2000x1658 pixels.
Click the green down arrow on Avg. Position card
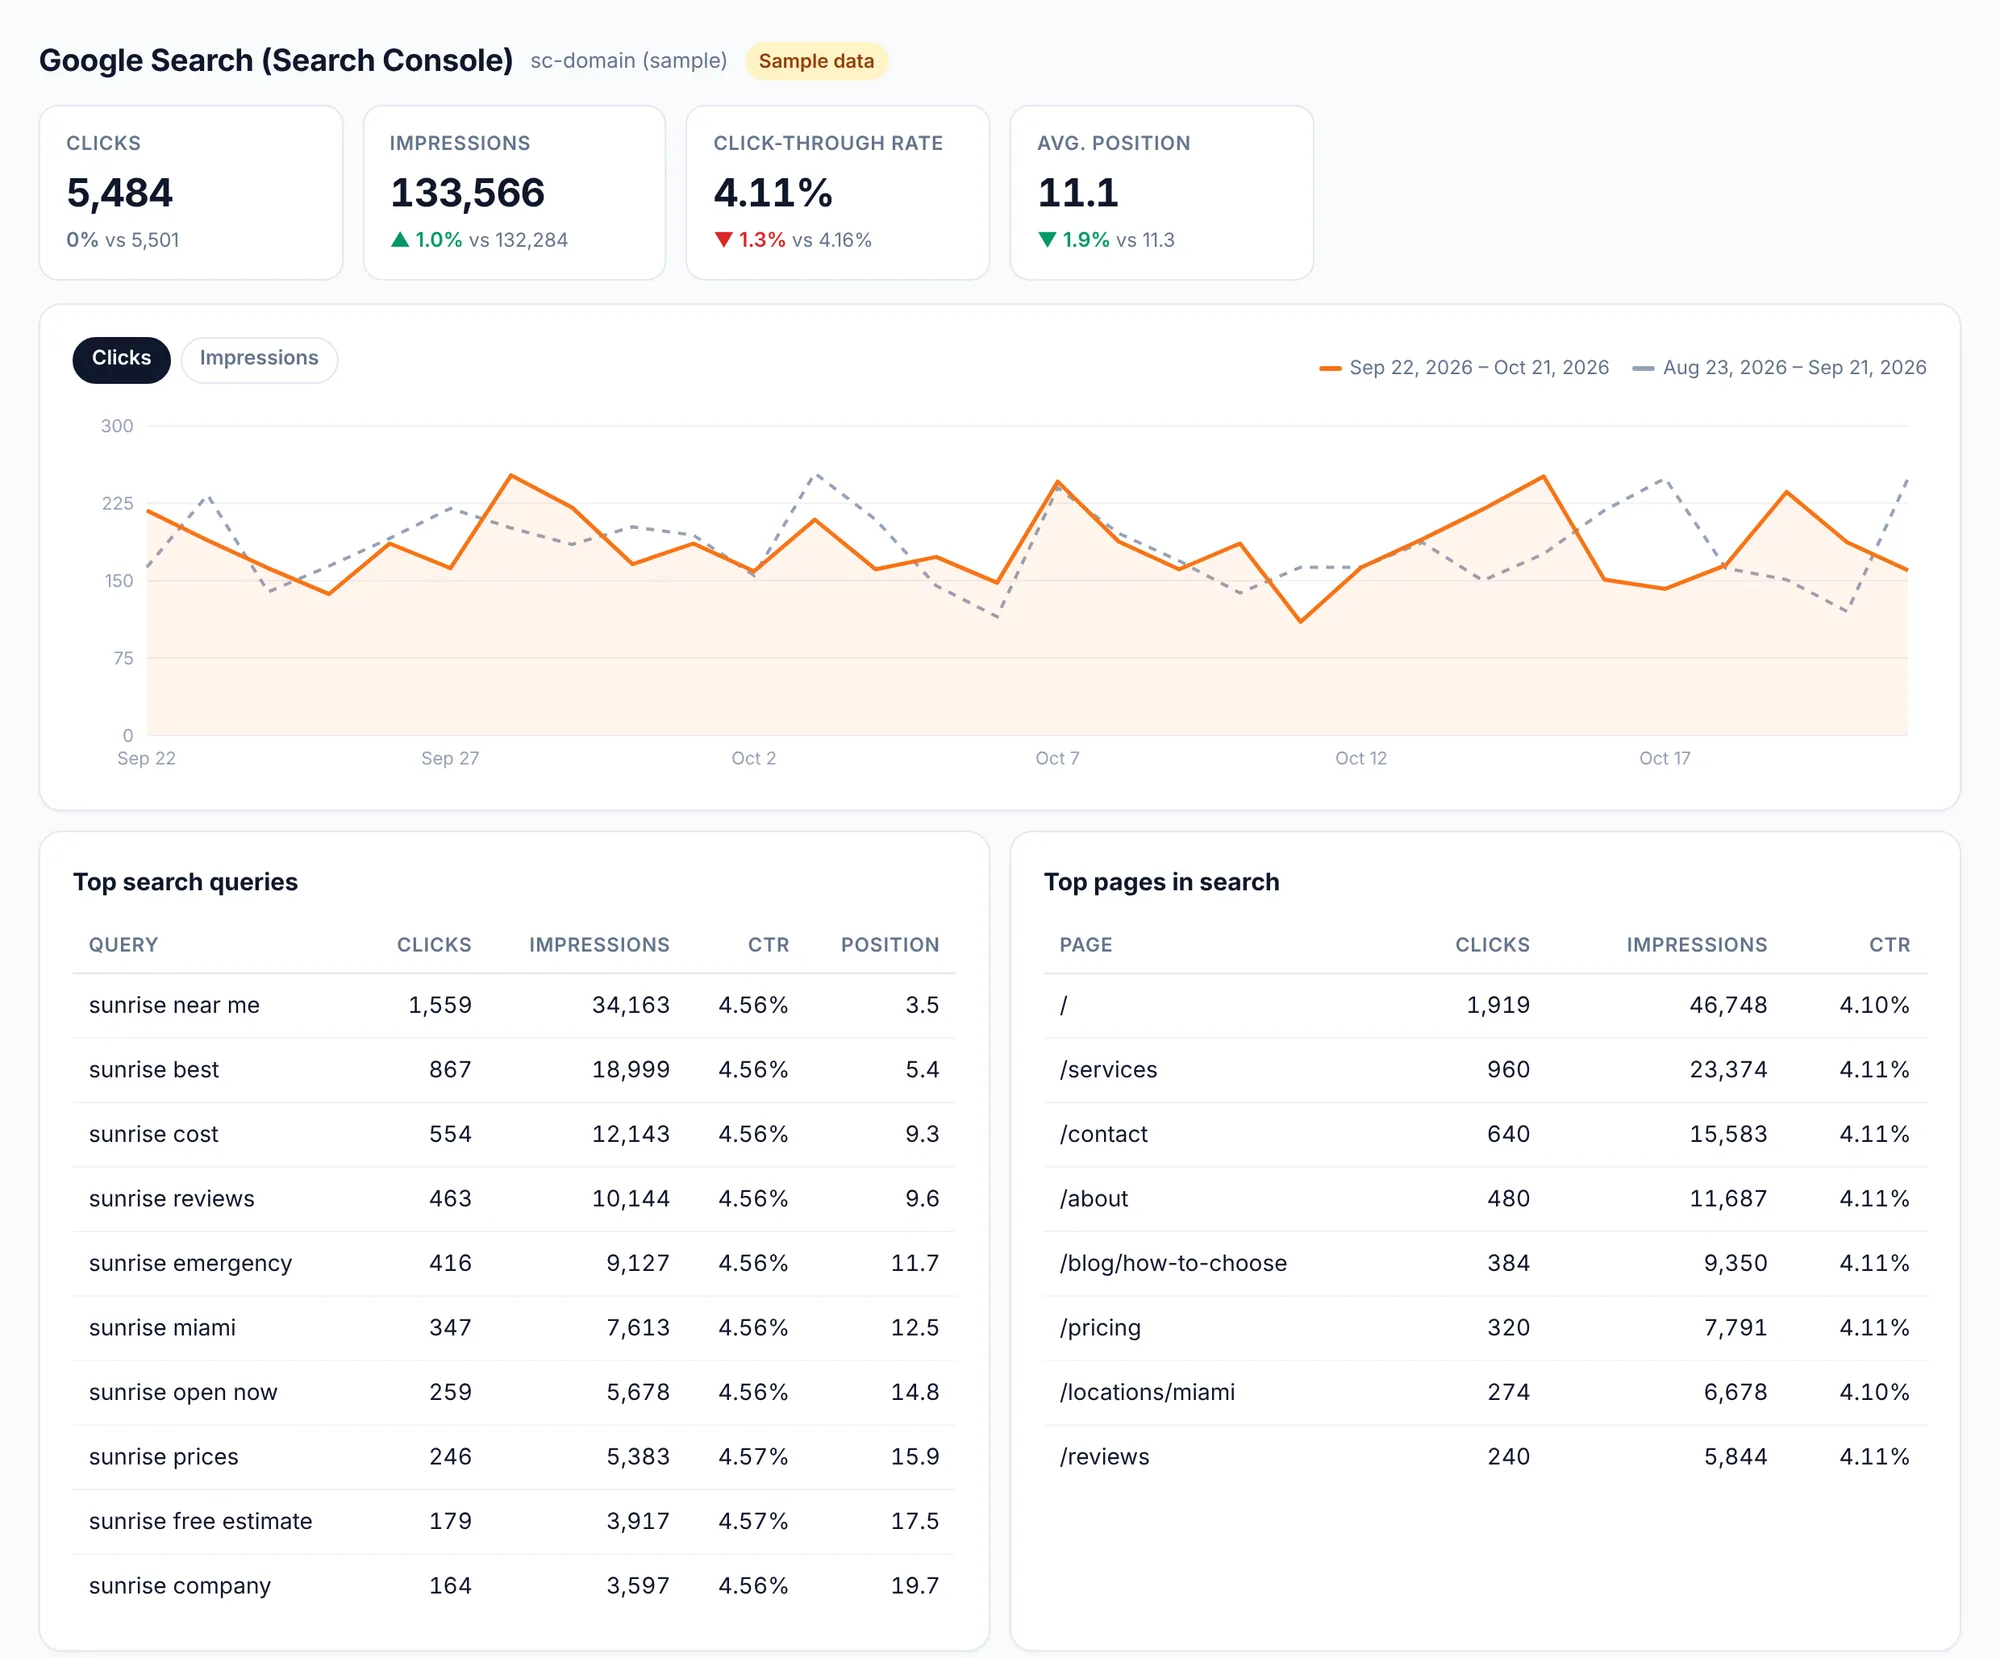tap(1047, 239)
